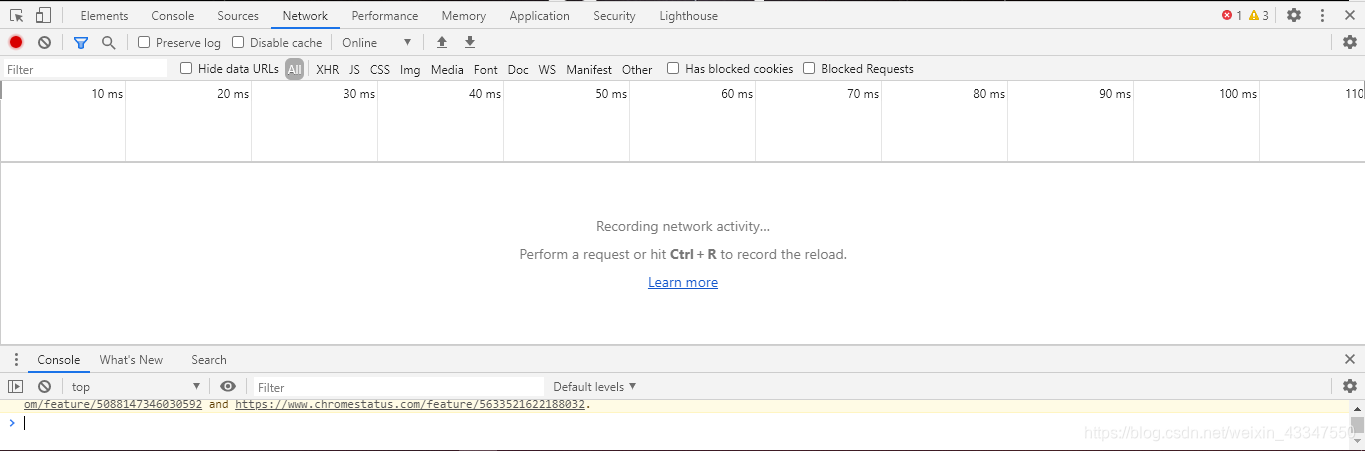Open network search with magnifier icon
Viewport: 1365px width, 451px height.
point(108,42)
